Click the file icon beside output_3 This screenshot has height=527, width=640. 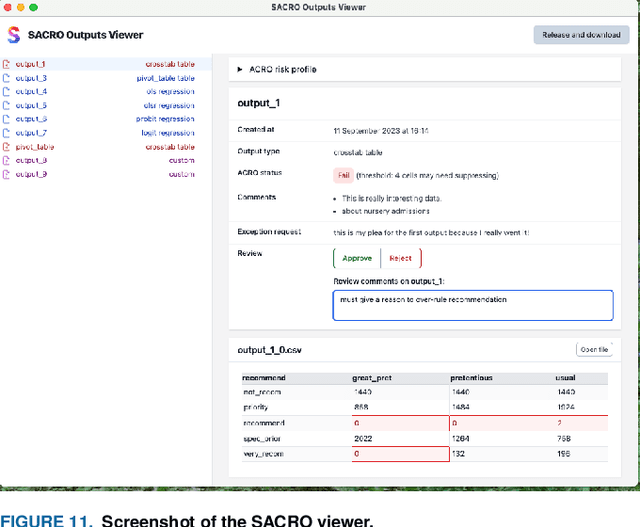click(7, 78)
